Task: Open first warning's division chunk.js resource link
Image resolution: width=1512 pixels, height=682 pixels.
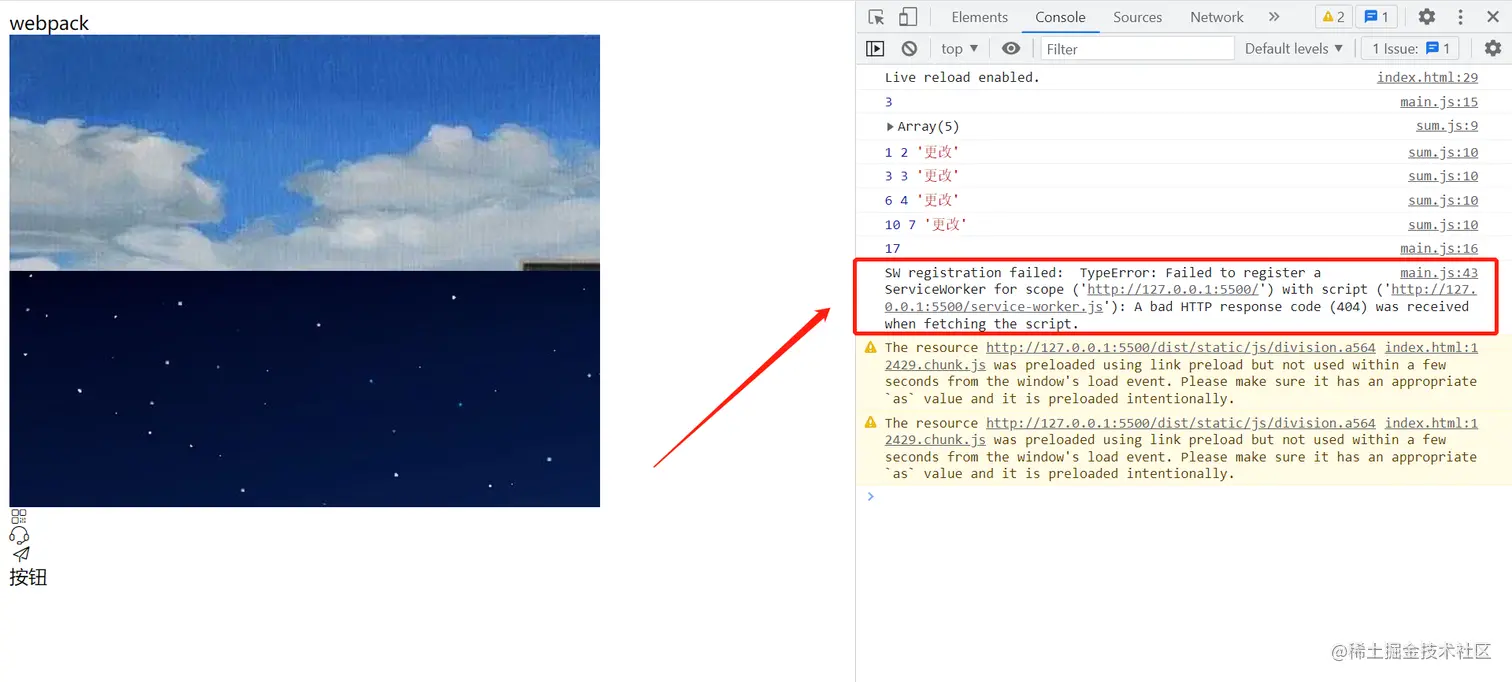Action: 1180,348
